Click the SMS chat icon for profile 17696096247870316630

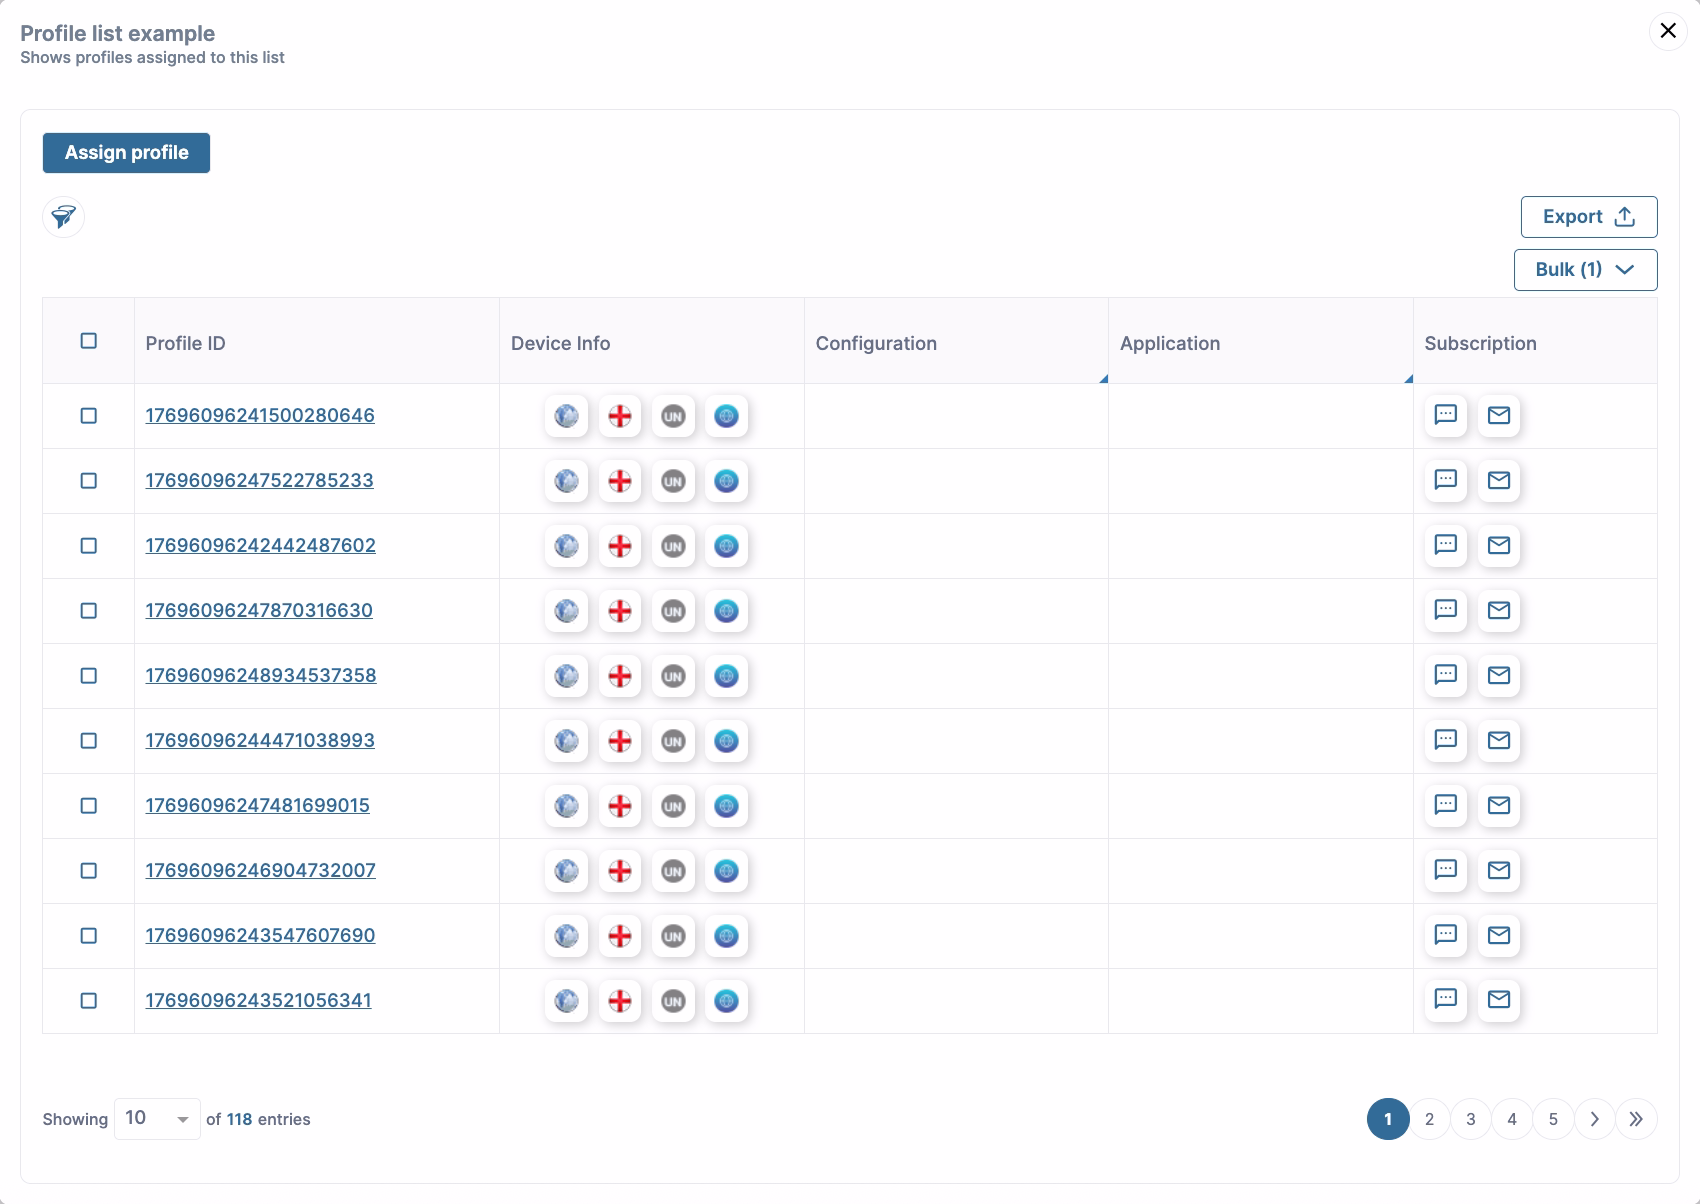click(x=1445, y=611)
